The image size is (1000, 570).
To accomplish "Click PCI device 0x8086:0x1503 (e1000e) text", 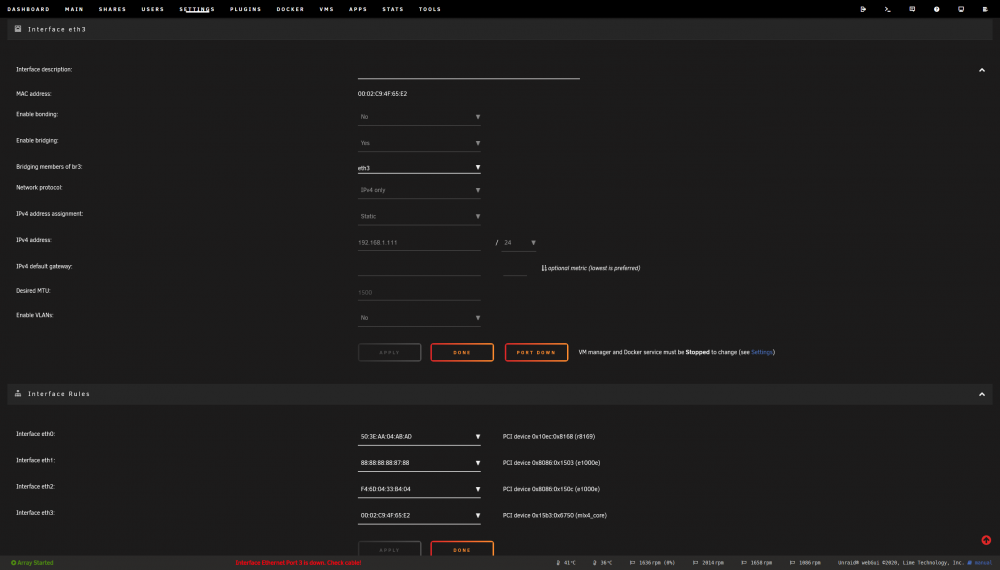I will pos(551,463).
